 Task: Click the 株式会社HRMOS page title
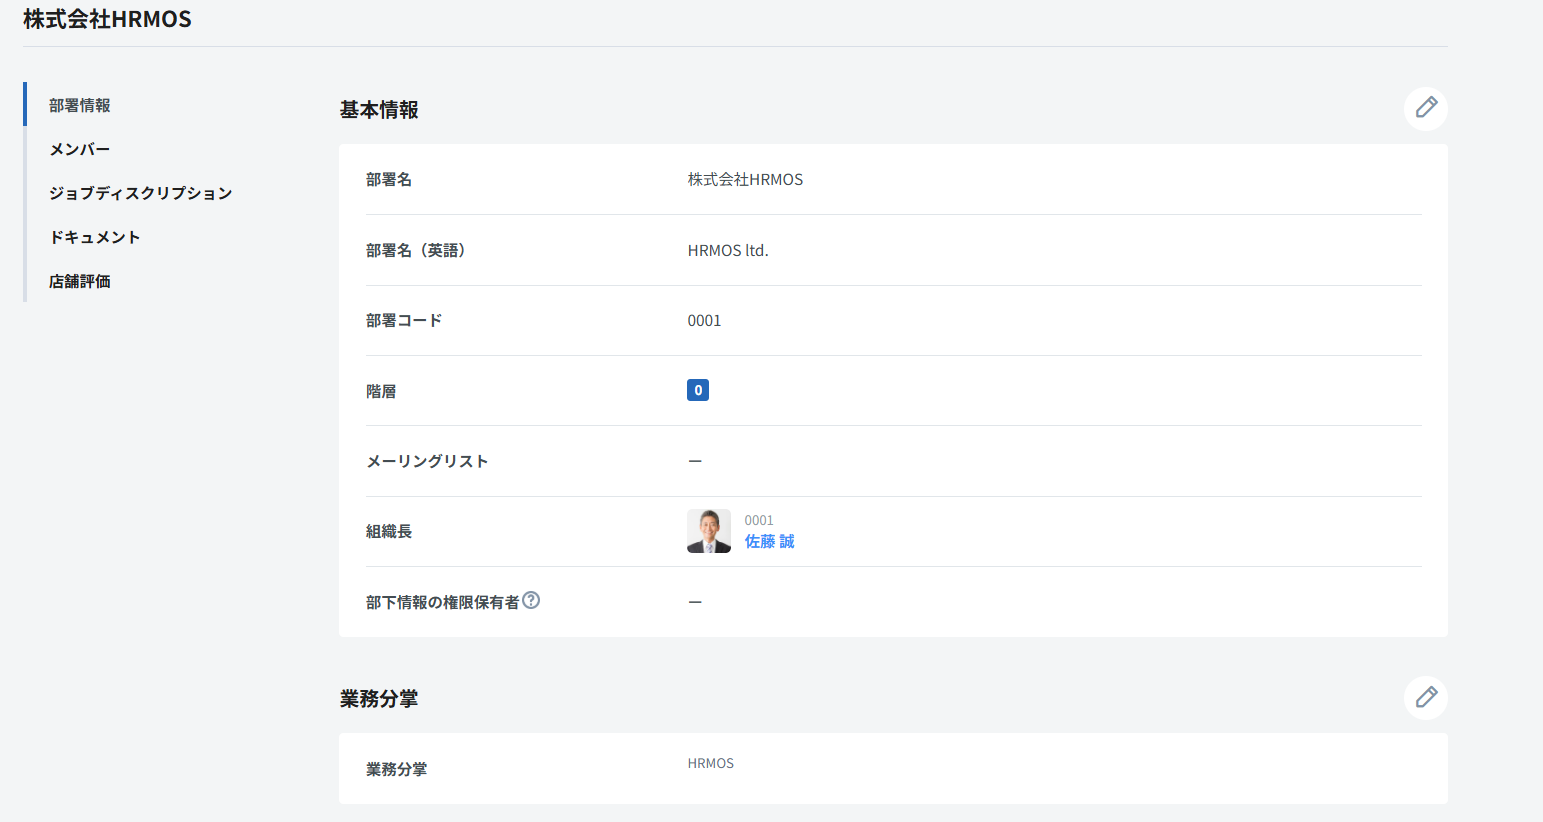point(107,19)
